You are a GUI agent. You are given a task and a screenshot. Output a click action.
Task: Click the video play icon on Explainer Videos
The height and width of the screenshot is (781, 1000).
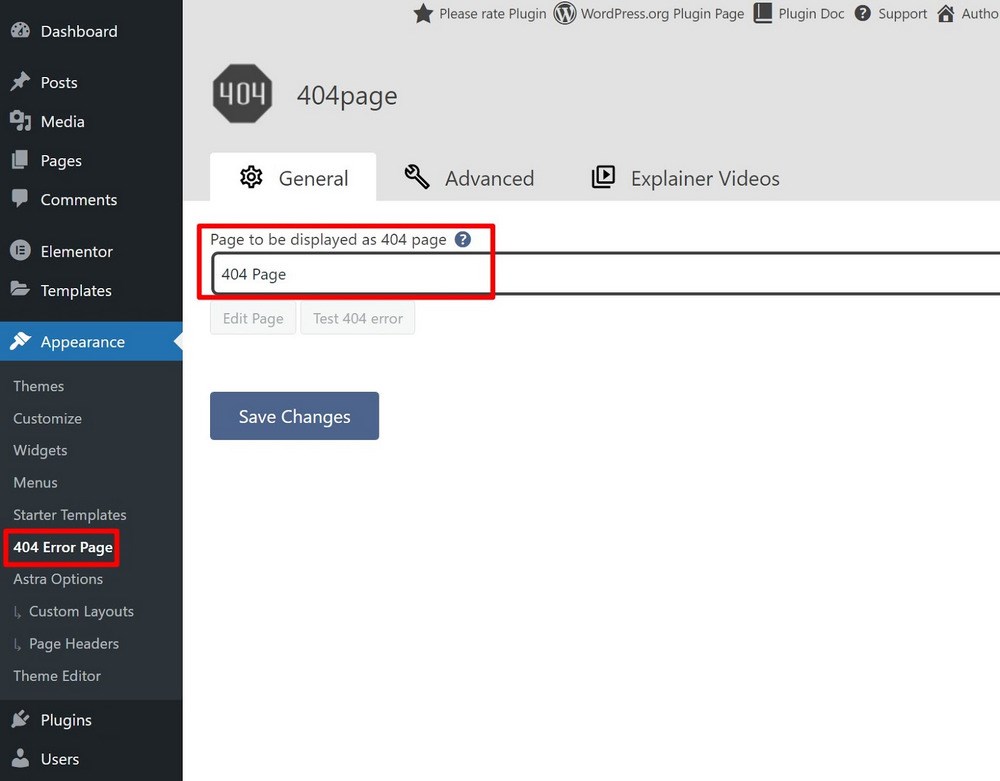(603, 177)
